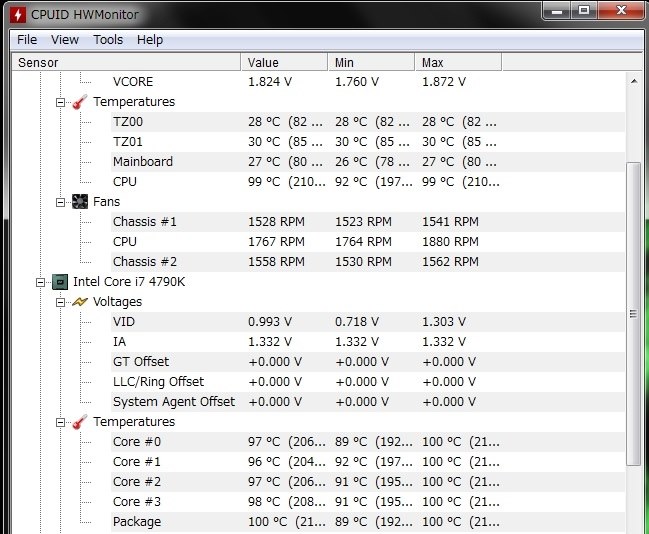The width and height of the screenshot is (649, 534).
Task: Click the vertical scrollbar thumb
Action: pyautogui.click(x=633, y=314)
